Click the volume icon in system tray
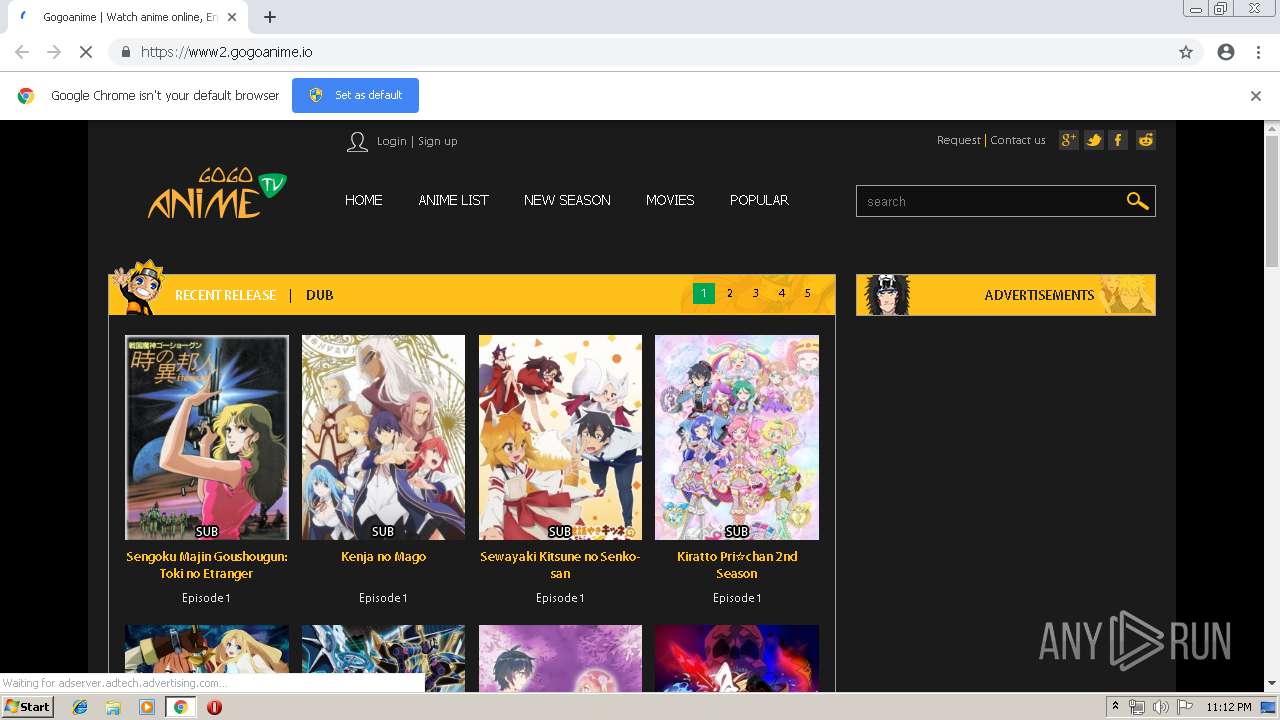This screenshot has height=720, width=1280. tap(1160, 707)
